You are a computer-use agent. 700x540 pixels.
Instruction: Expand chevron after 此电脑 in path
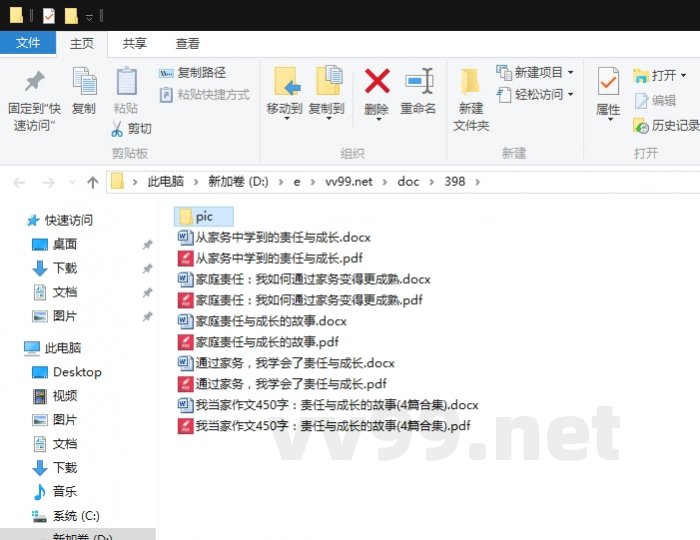pyautogui.click(x=196, y=182)
